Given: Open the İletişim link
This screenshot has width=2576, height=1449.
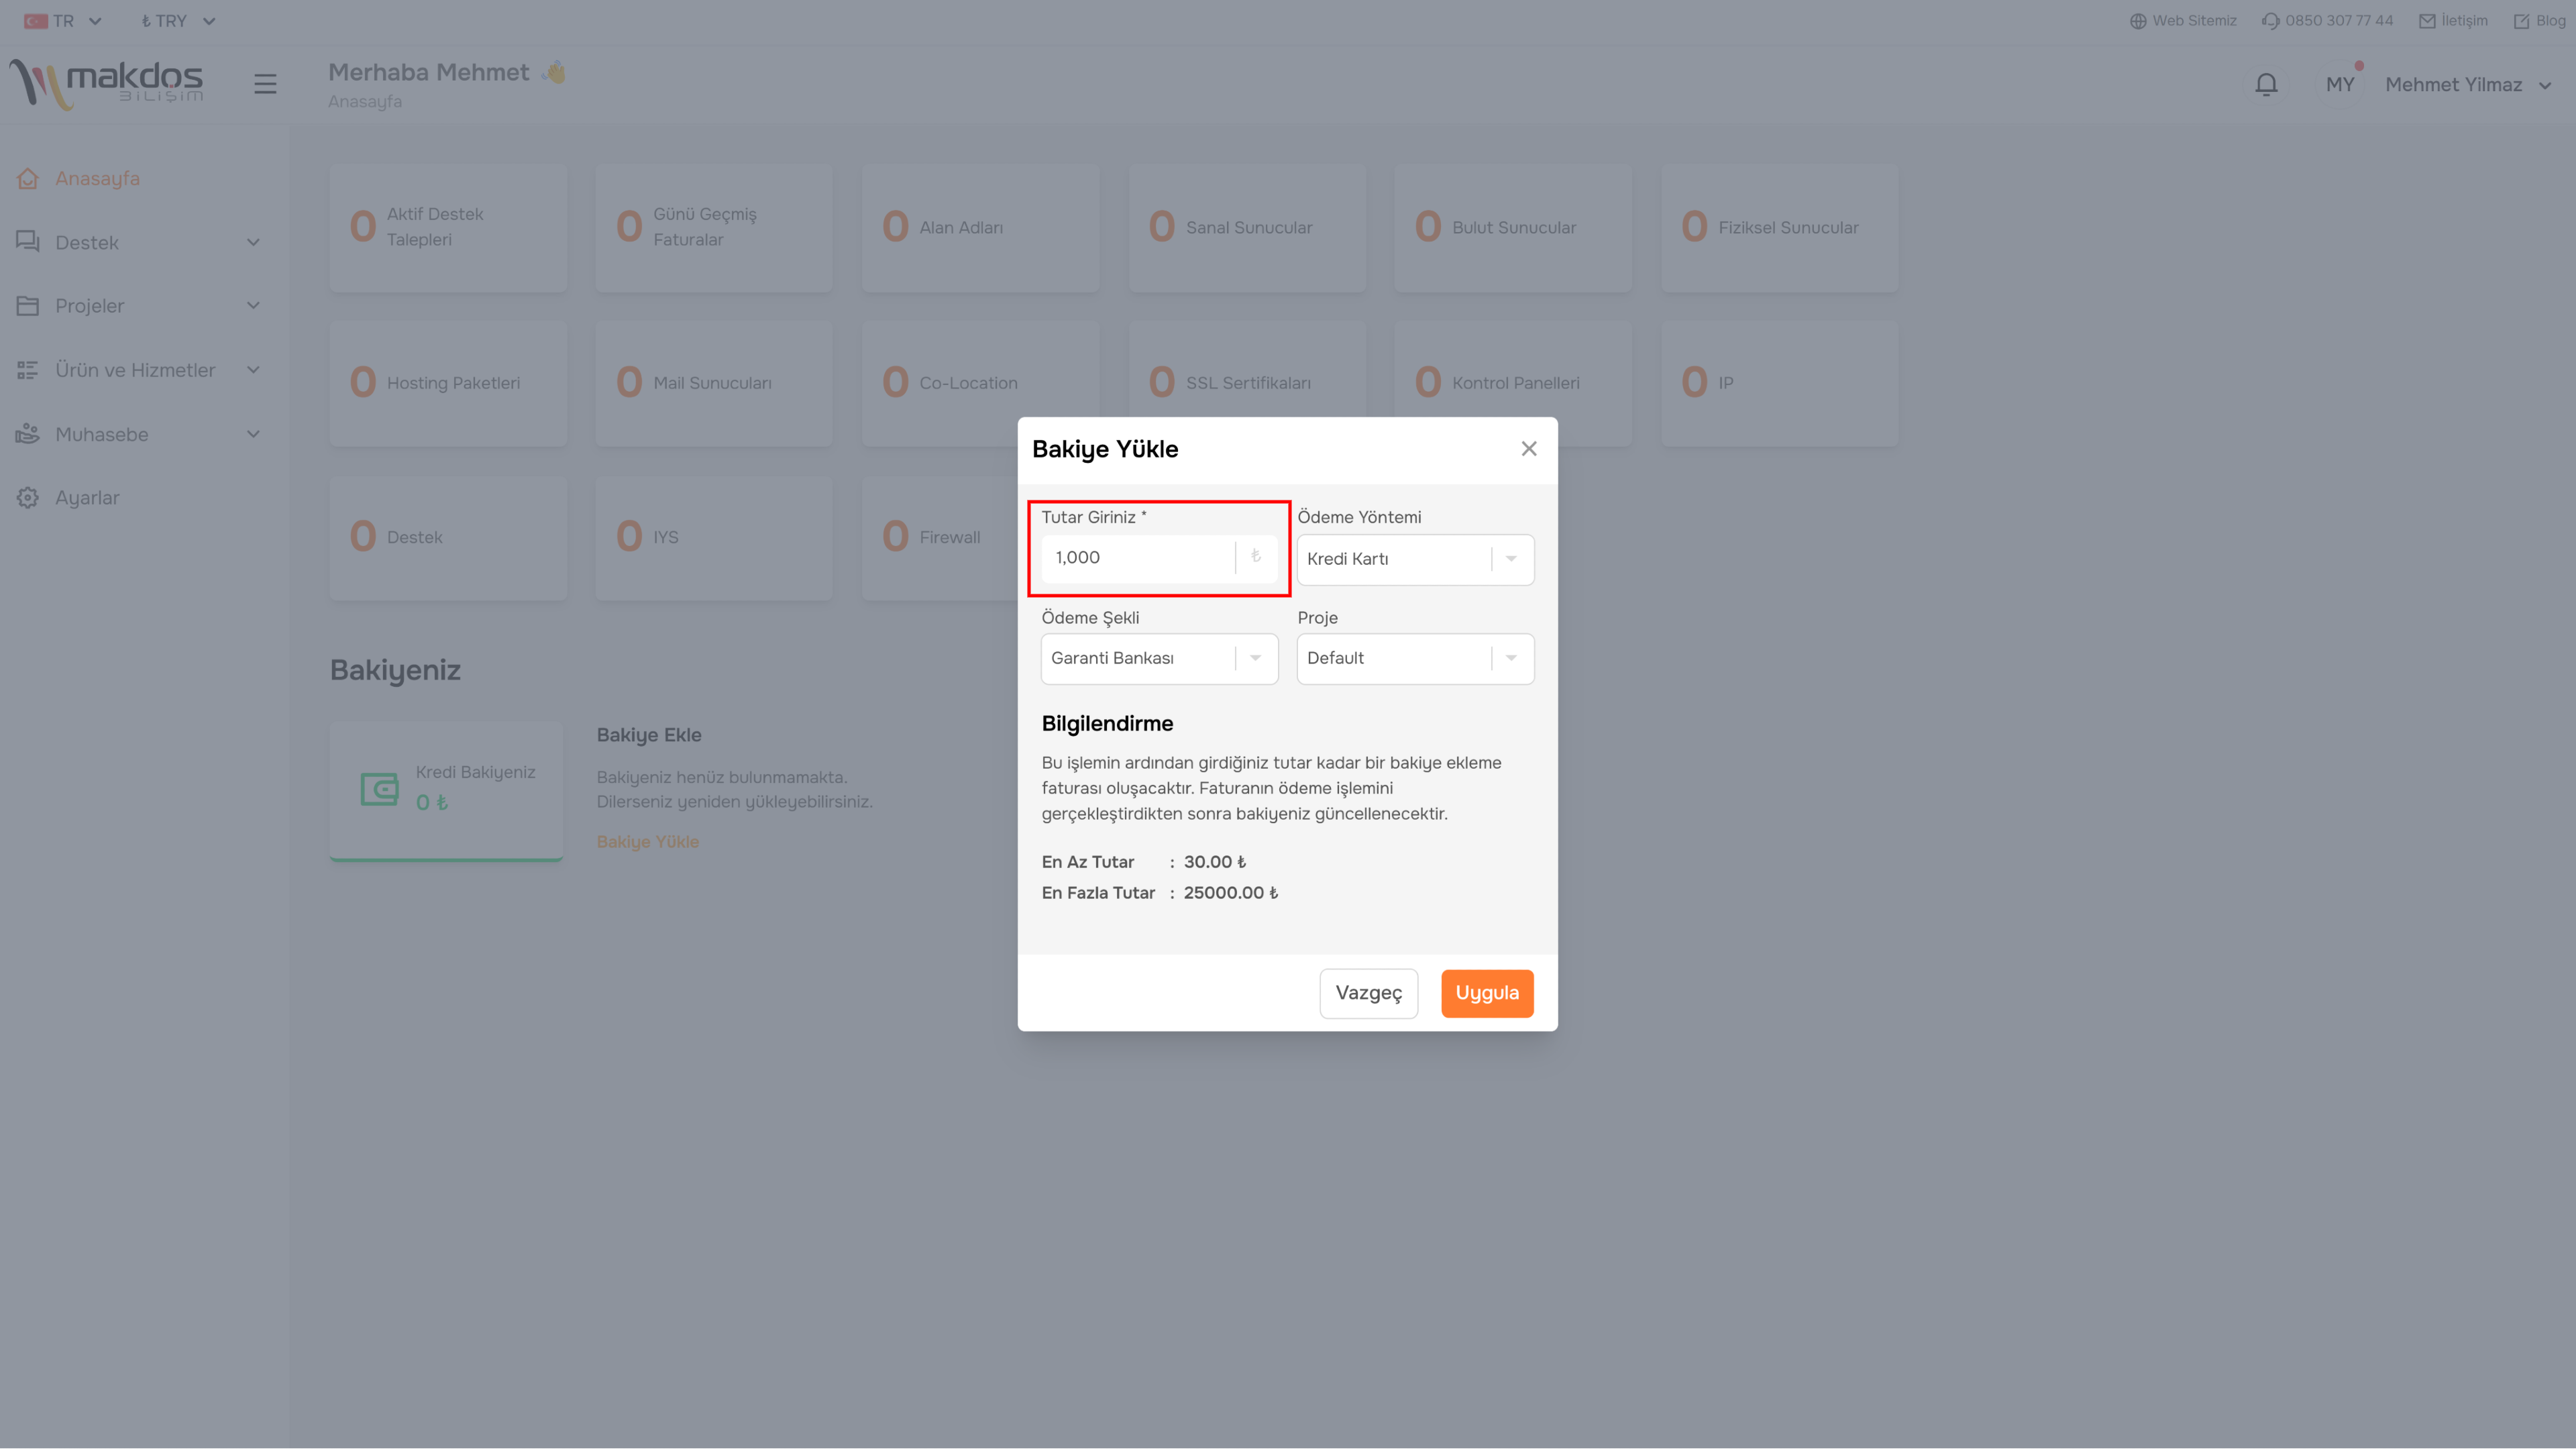Looking at the screenshot, I should click(x=2453, y=21).
